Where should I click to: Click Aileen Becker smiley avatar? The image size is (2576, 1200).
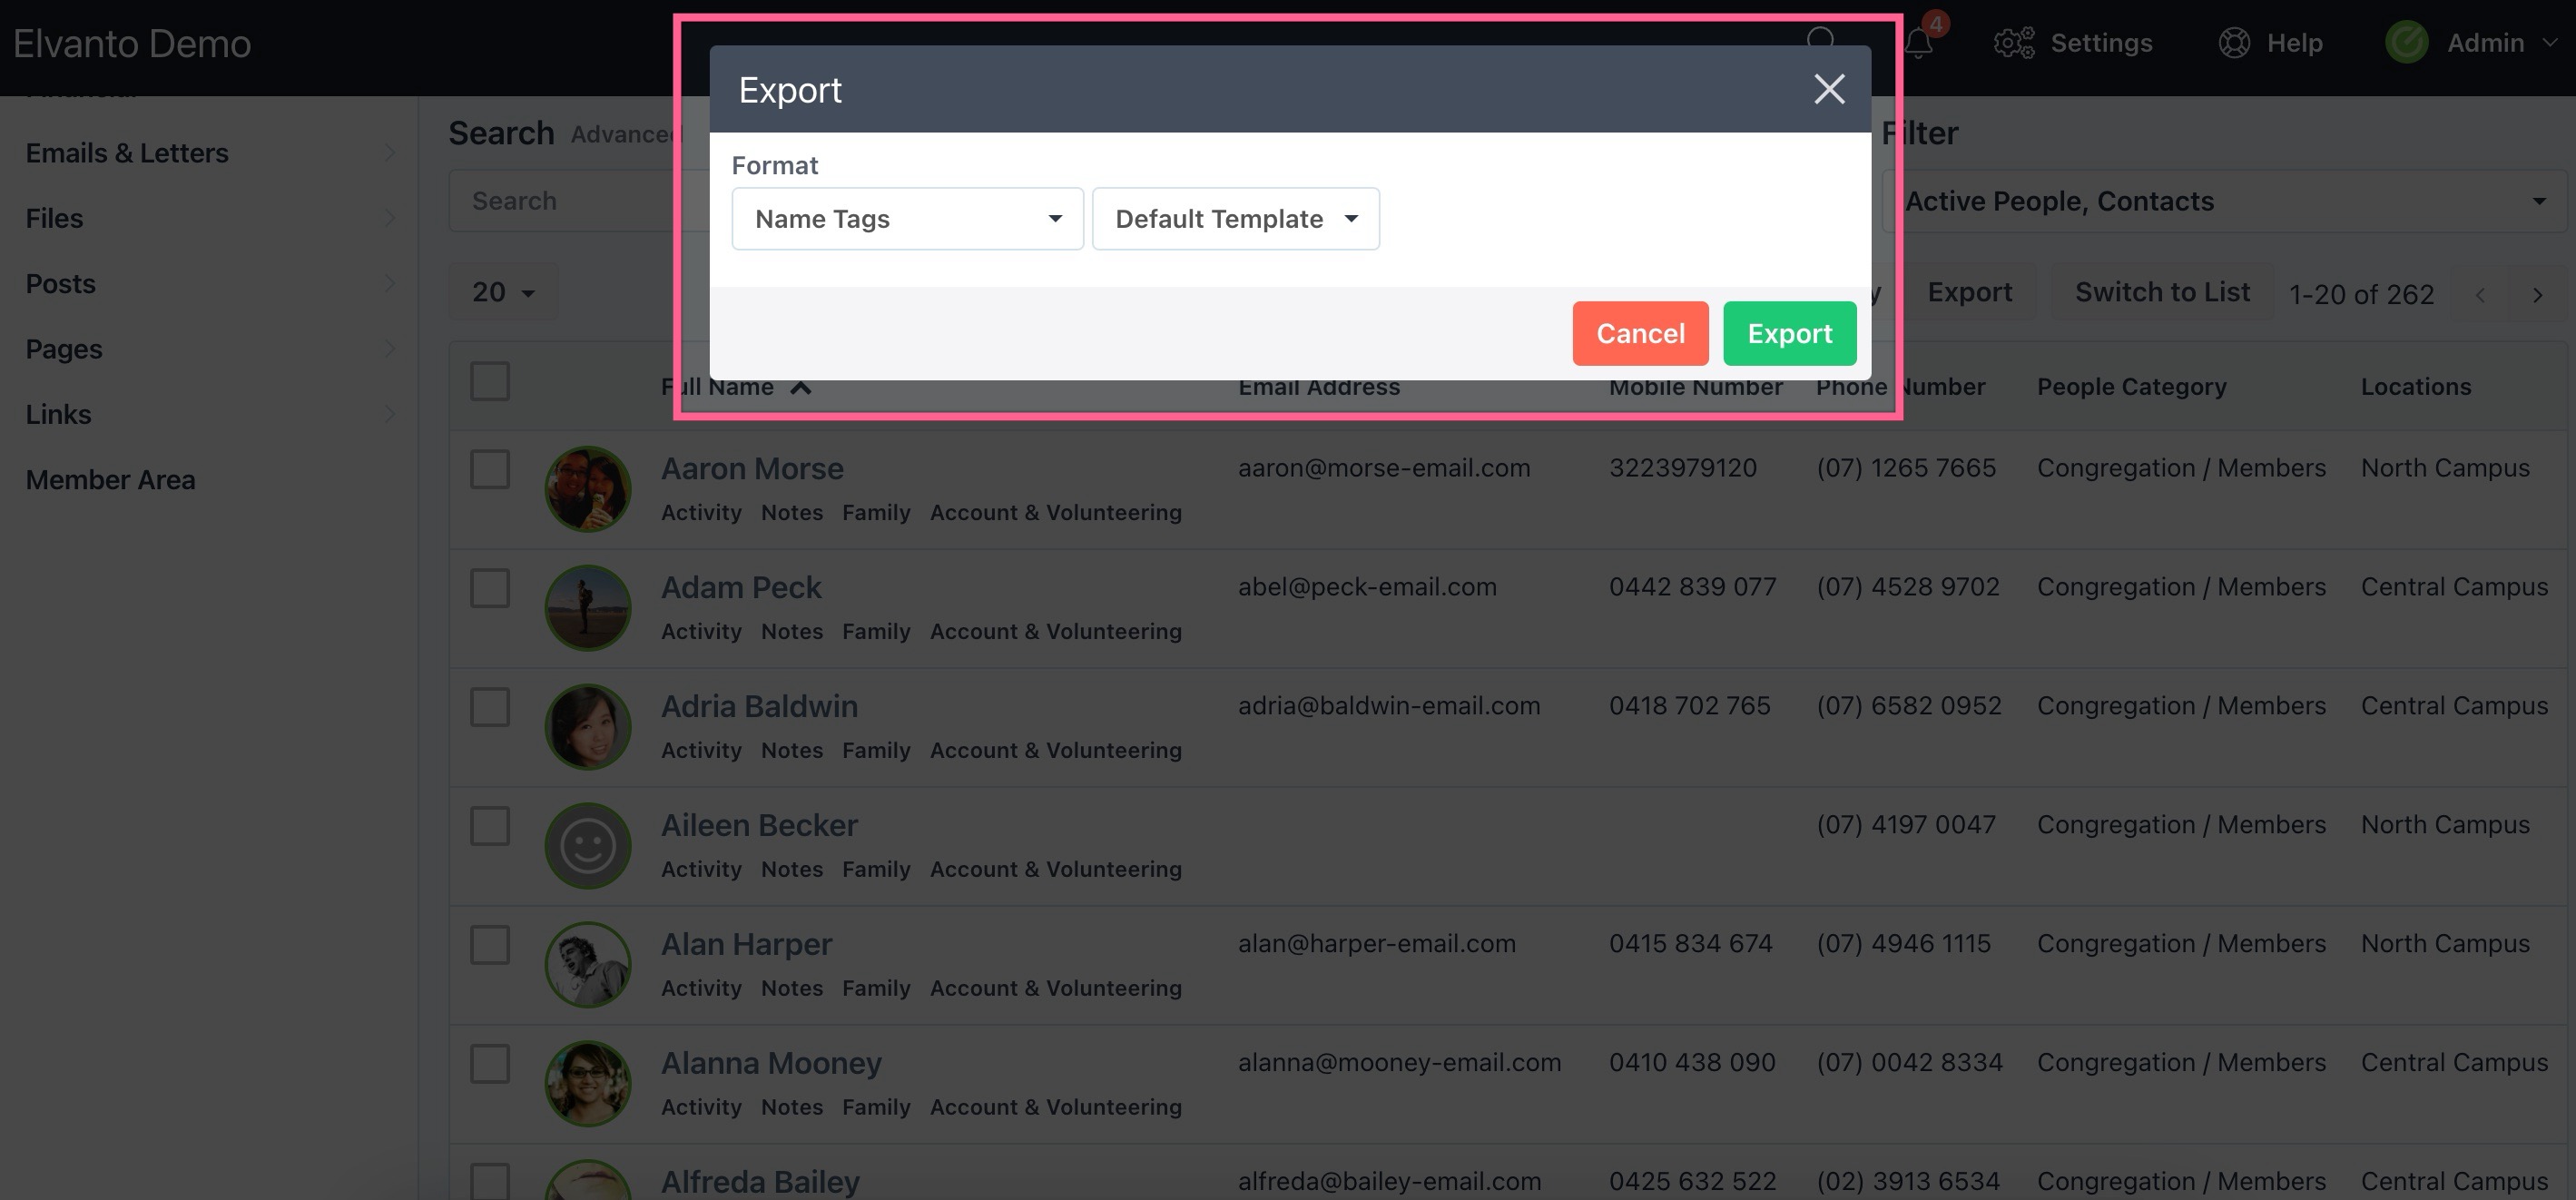[588, 846]
